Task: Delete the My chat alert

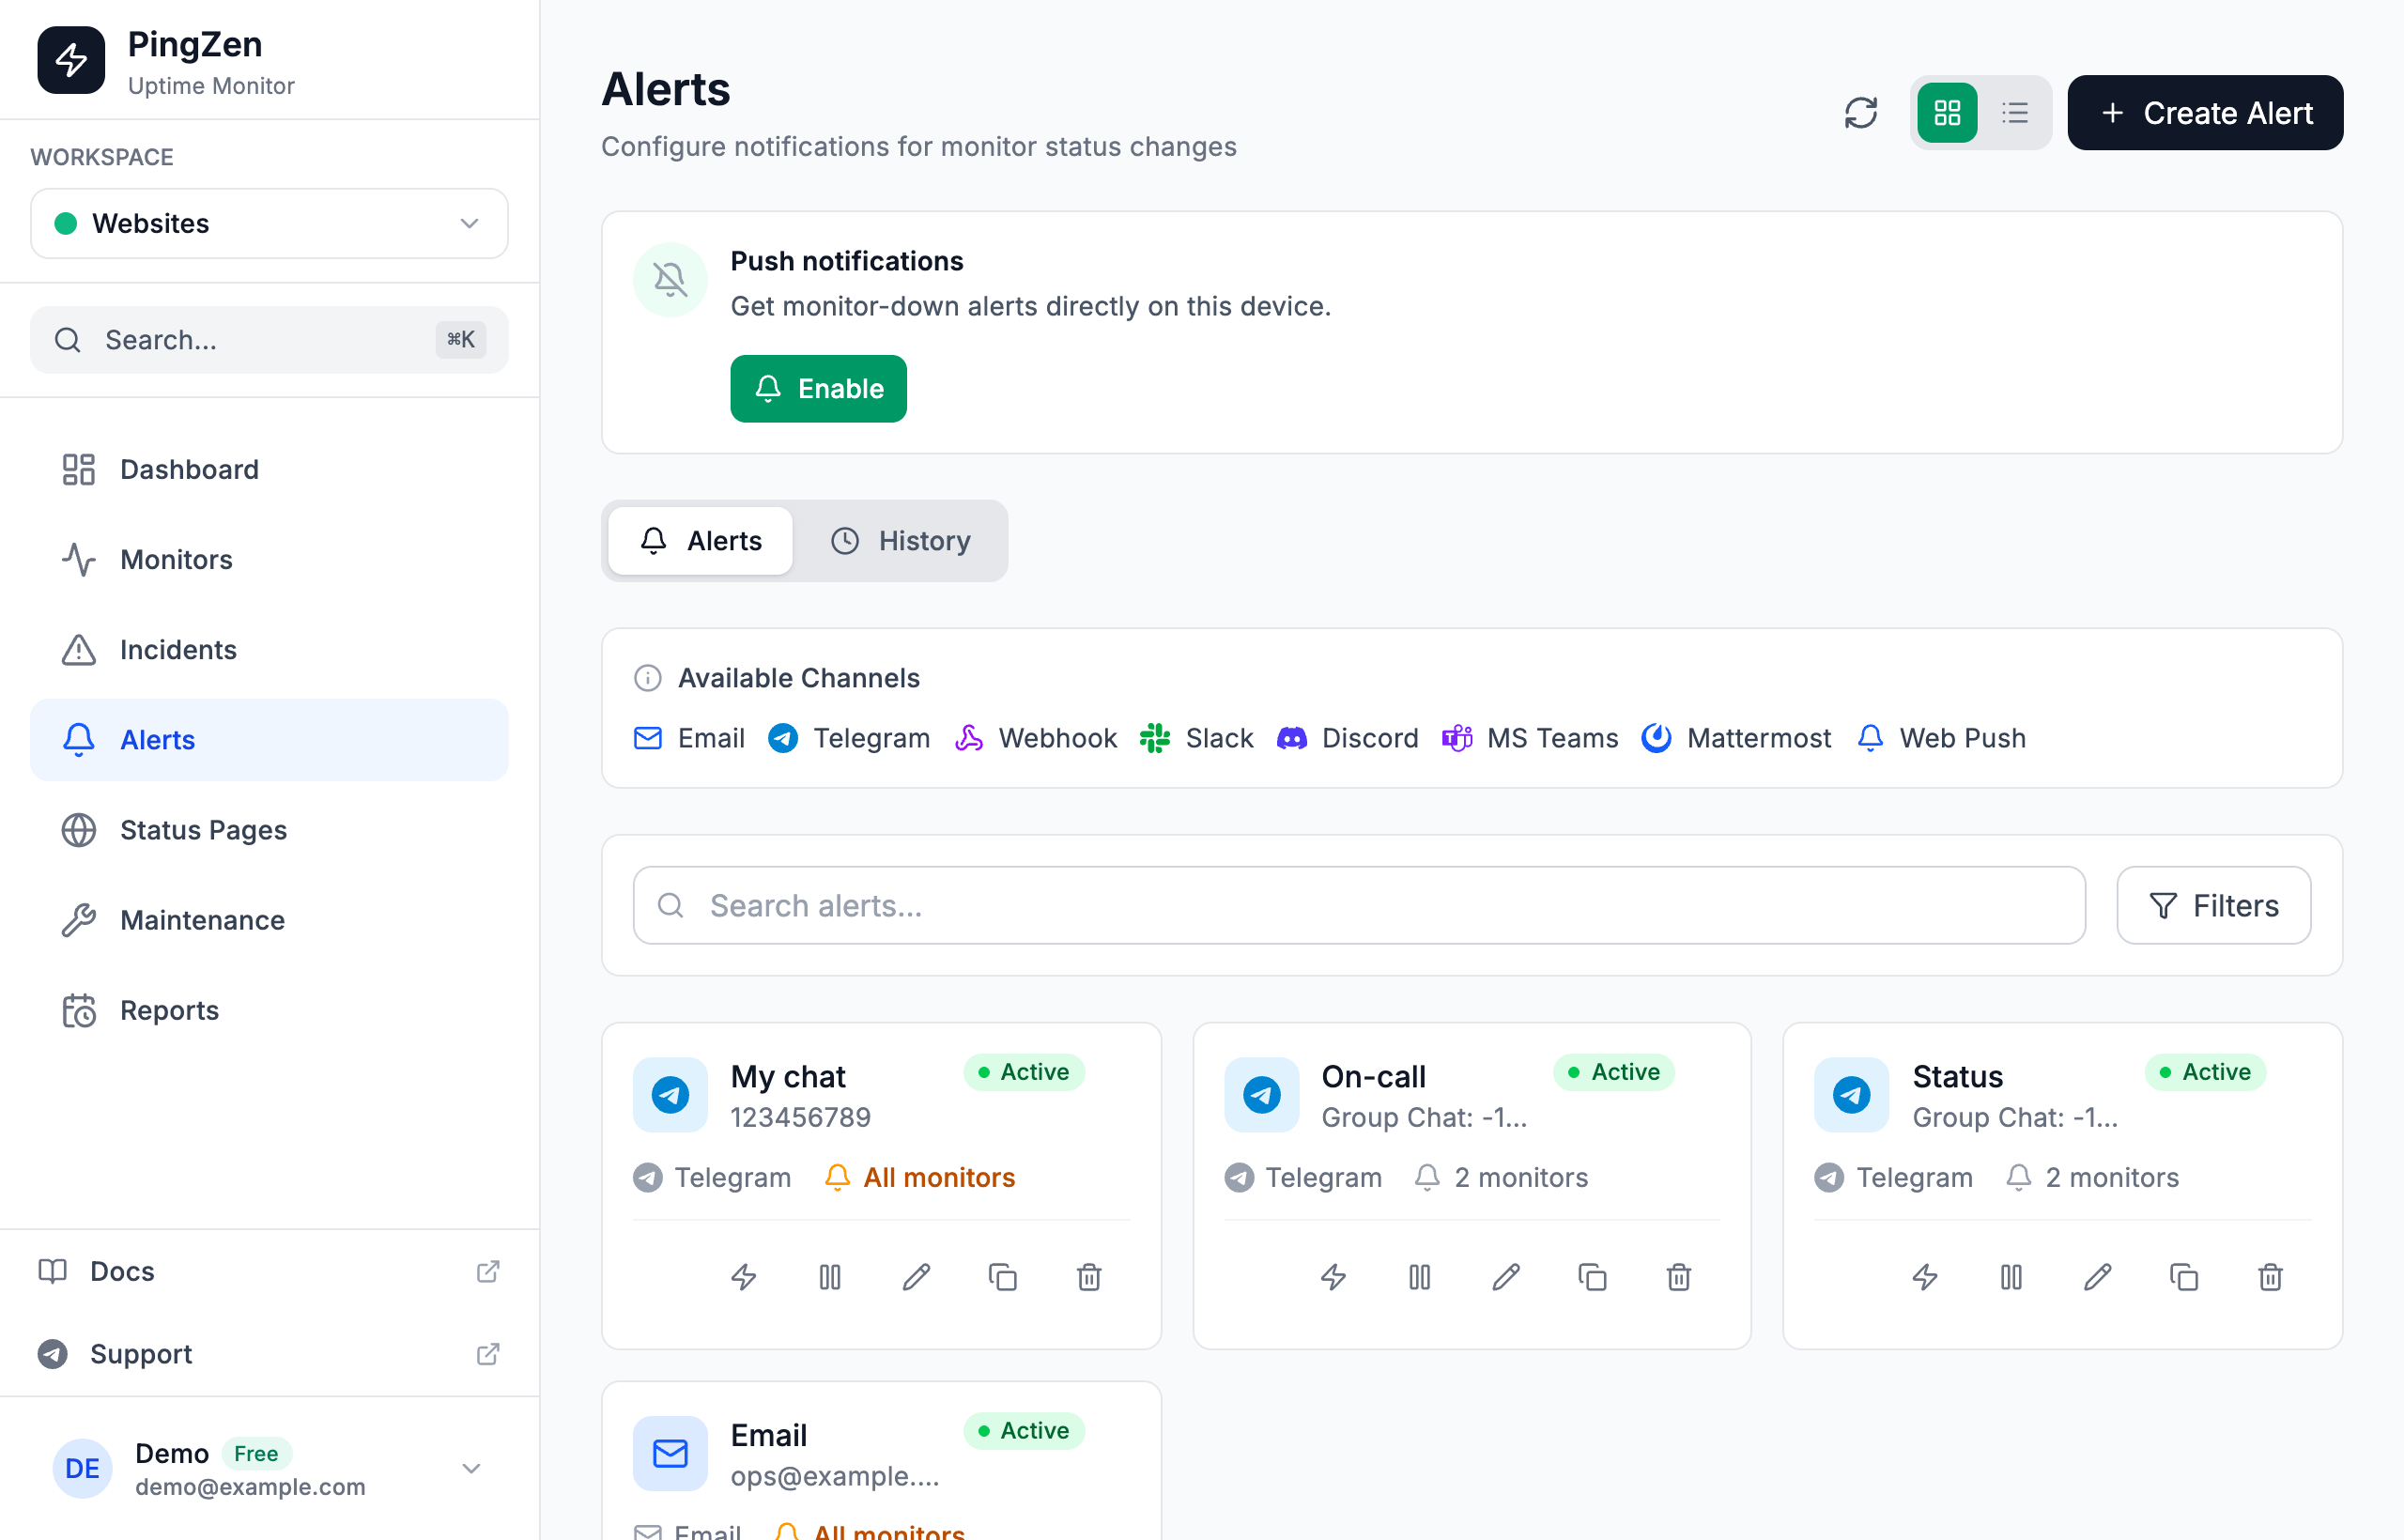Action: click(x=1089, y=1276)
